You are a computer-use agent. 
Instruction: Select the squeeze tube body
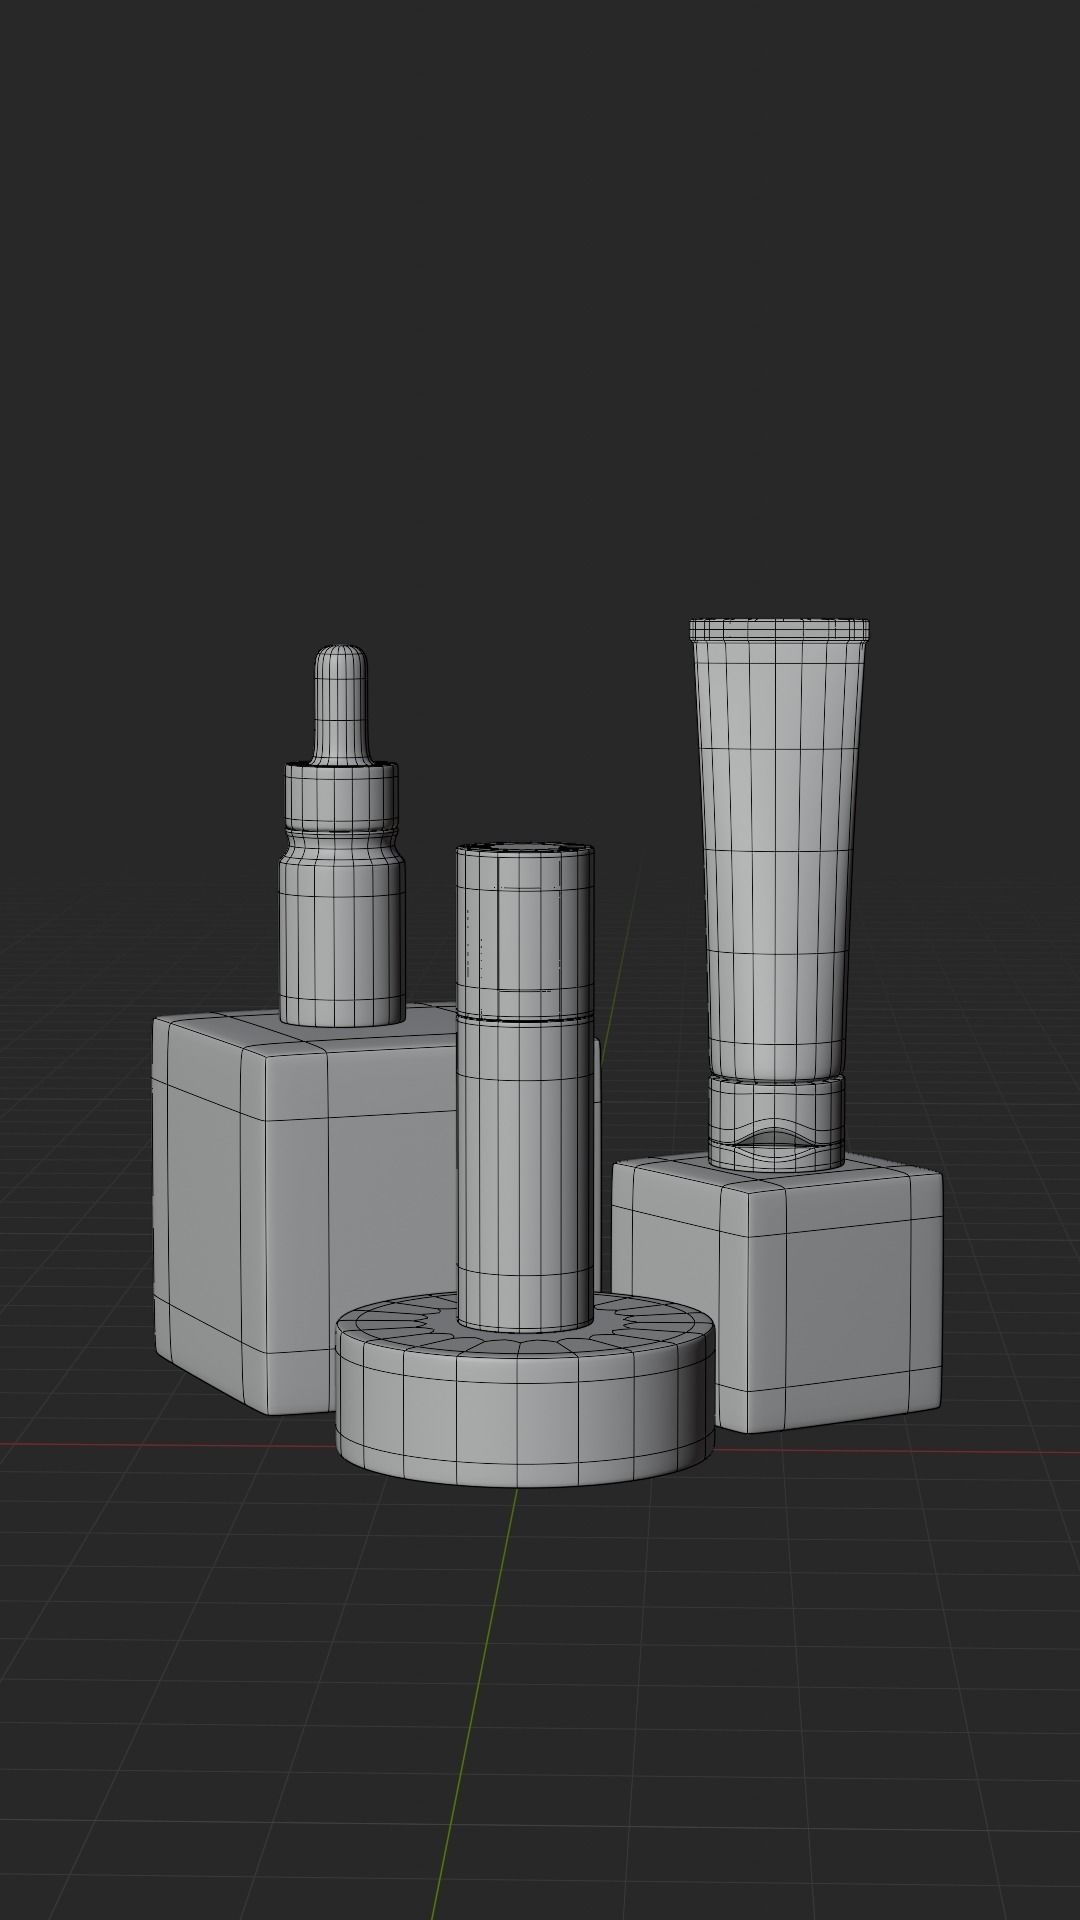pyautogui.click(x=780, y=850)
